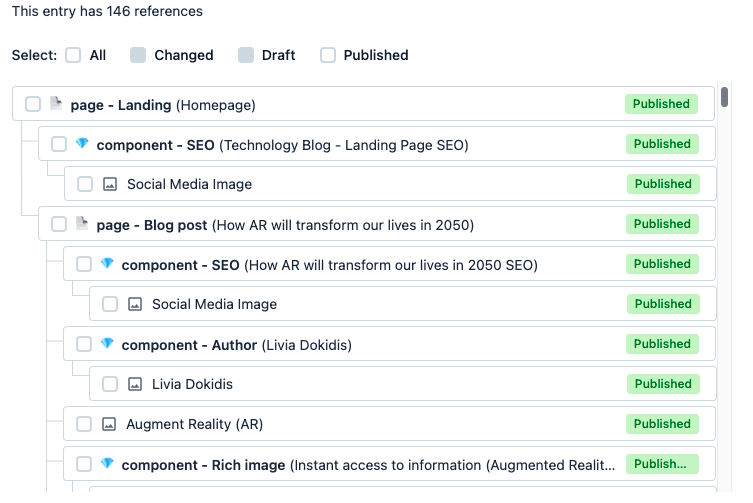Open the page - Landing (Homepage) entry
This screenshot has height=503, width=753.
click(162, 105)
